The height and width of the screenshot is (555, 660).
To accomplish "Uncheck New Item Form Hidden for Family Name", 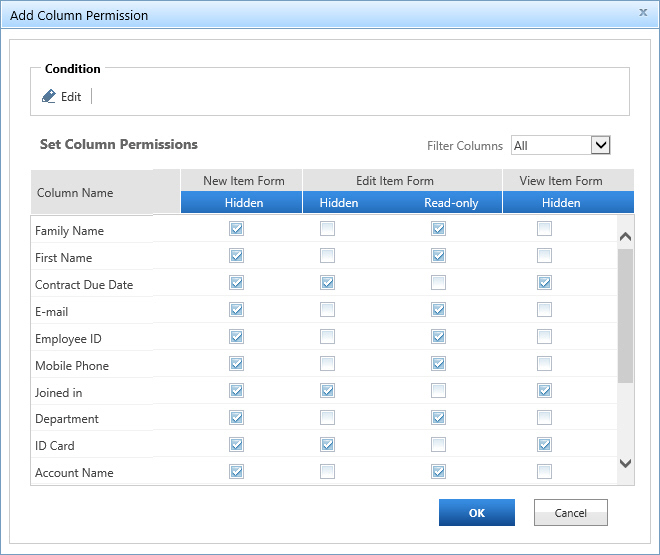I will click(236, 230).
